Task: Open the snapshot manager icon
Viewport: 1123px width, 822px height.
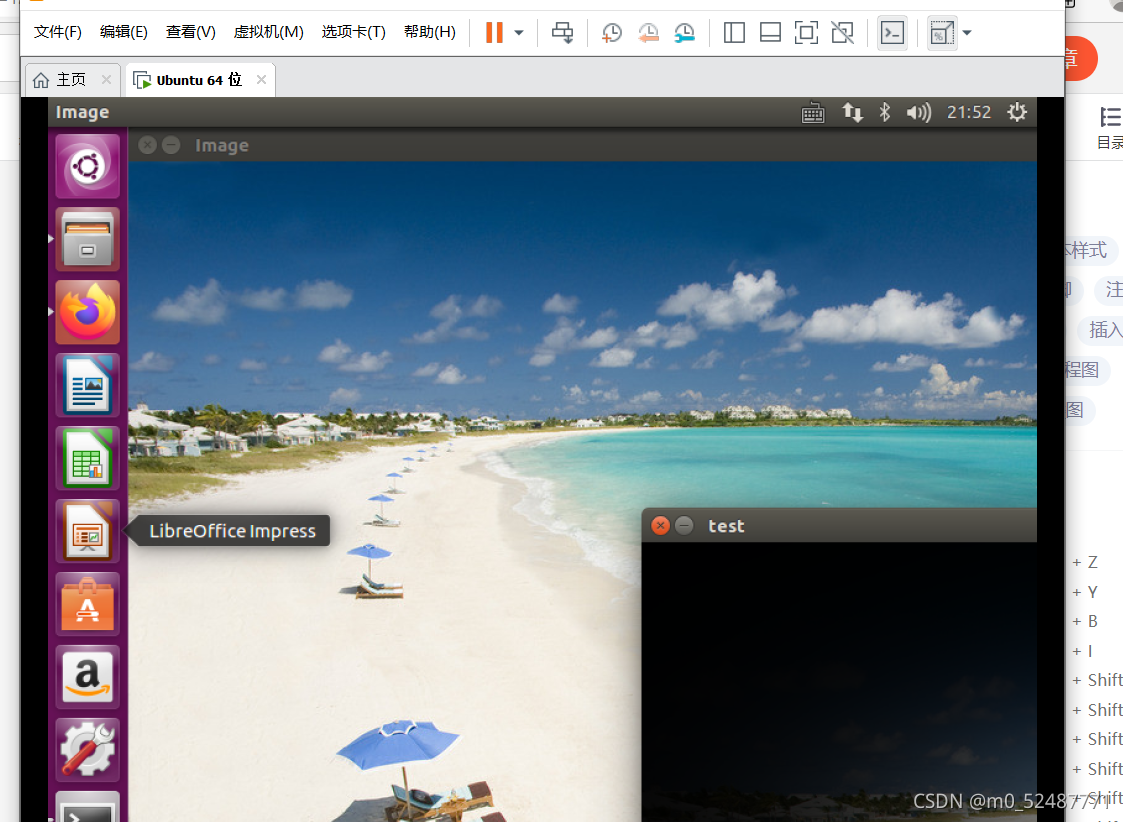Action: coord(685,32)
